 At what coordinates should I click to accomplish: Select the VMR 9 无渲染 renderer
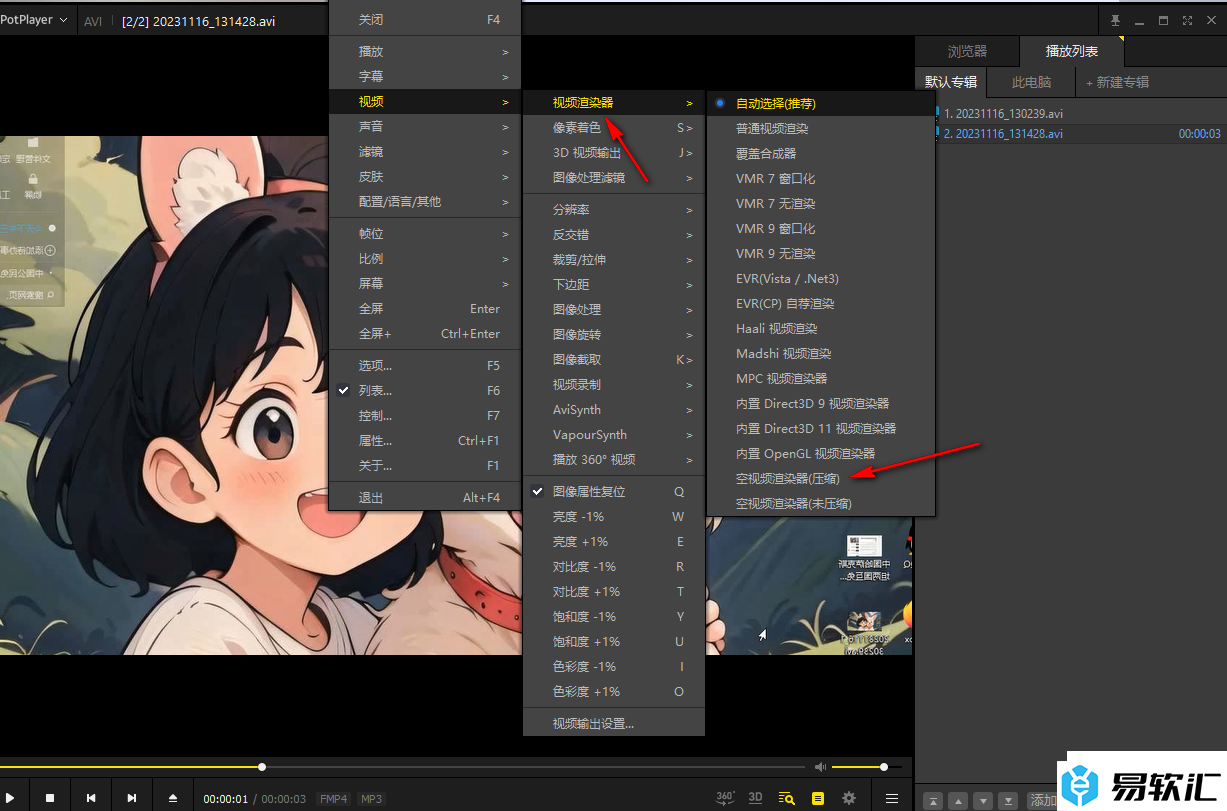tap(821, 253)
